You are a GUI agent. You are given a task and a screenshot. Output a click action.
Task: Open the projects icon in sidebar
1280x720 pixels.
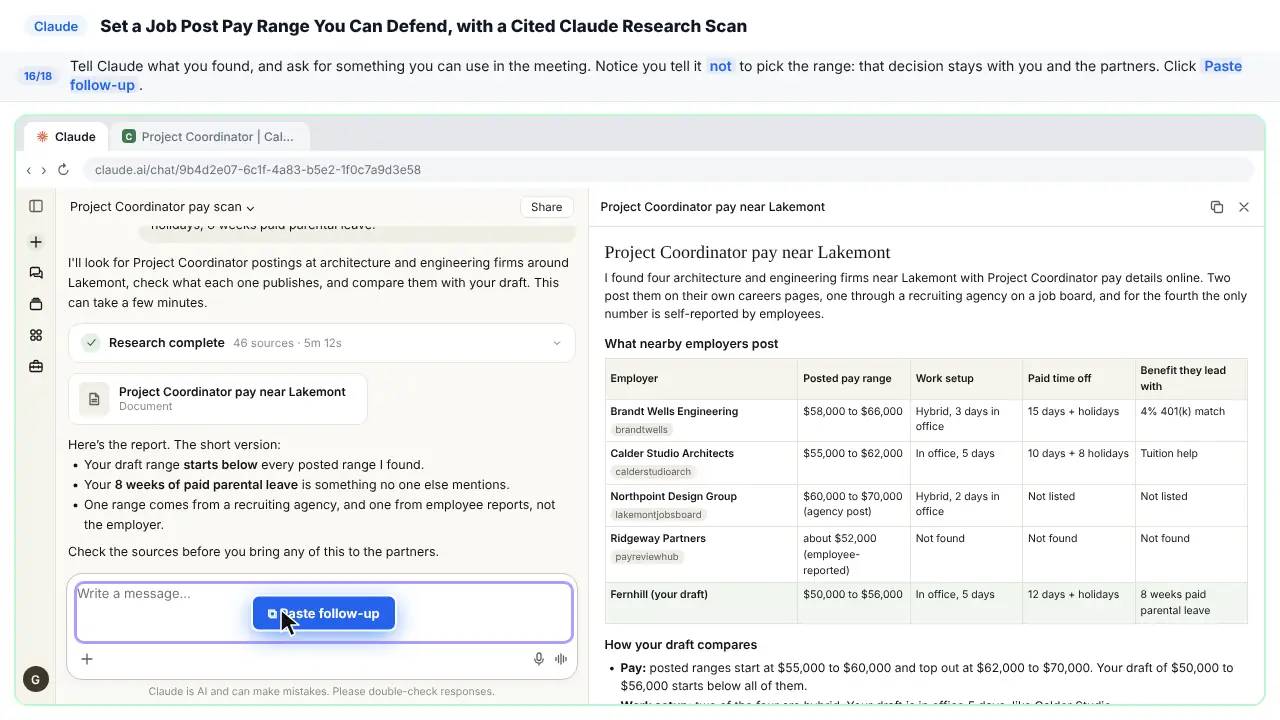click(x=36, y=304)
